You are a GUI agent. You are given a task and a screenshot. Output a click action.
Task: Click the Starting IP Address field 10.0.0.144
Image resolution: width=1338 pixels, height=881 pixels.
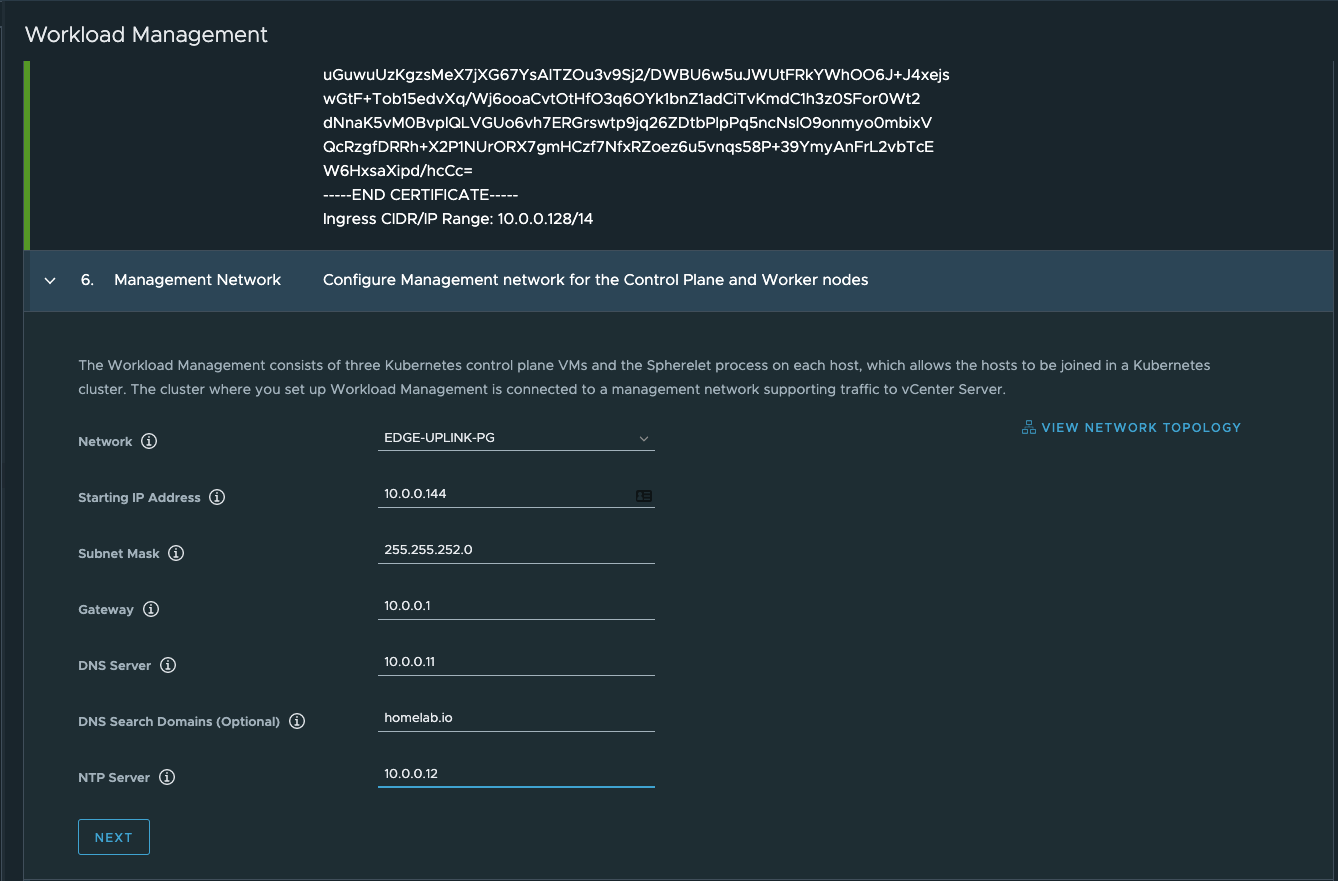[505, 494]
